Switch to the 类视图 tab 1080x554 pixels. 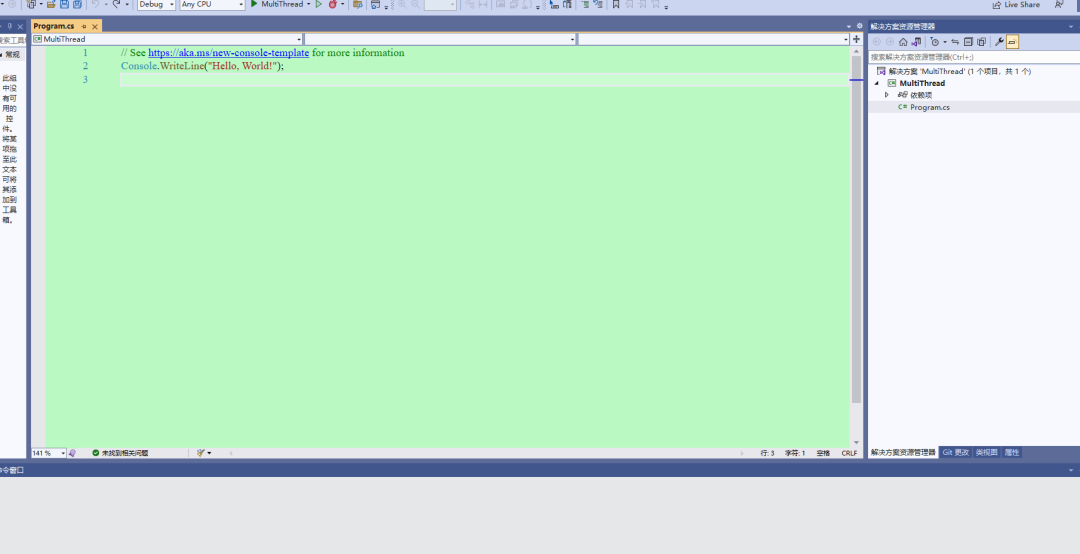[x=986, y=453]
